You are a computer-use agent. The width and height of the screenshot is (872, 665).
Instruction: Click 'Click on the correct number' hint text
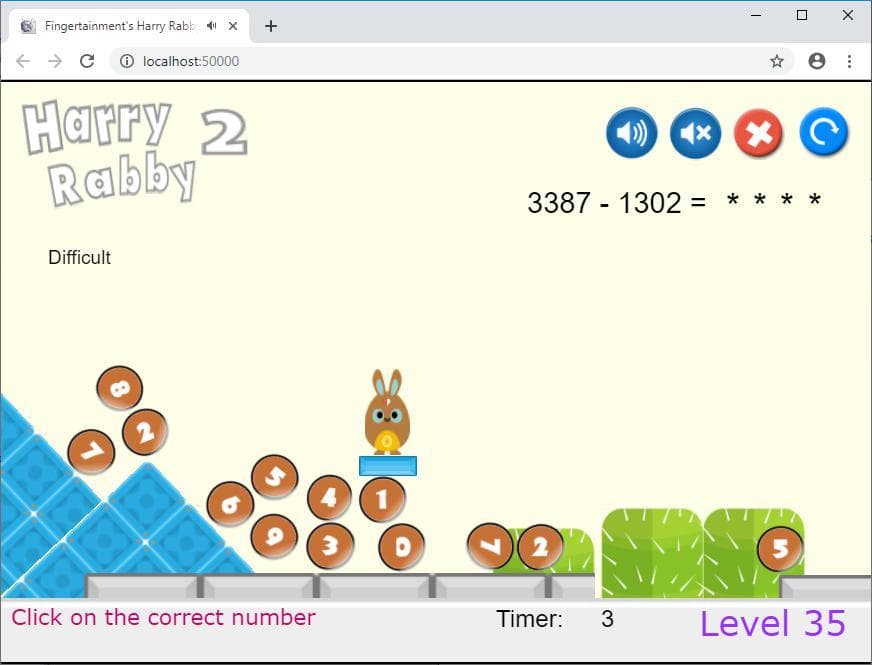point(164,617)
